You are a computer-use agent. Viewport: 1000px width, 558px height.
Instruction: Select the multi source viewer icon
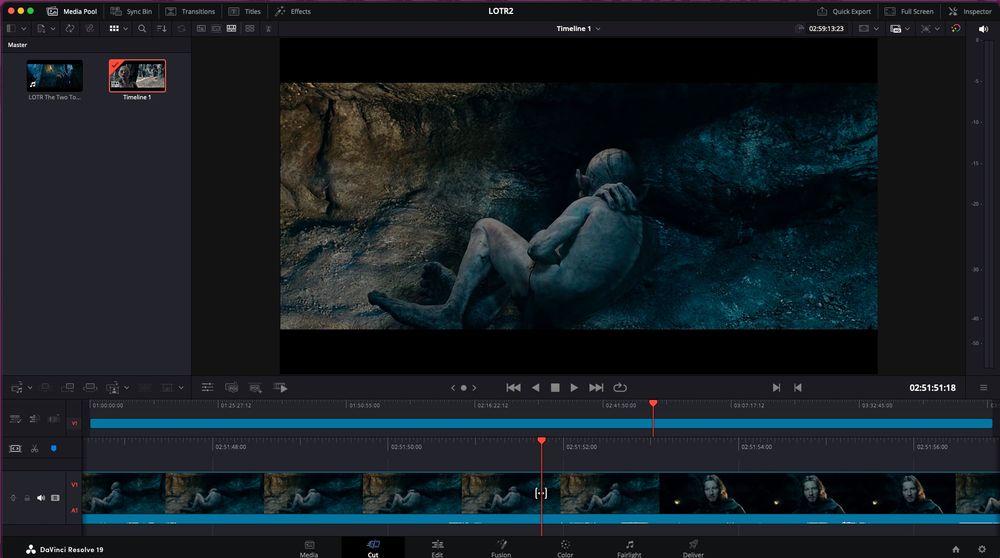coord(249,29)
